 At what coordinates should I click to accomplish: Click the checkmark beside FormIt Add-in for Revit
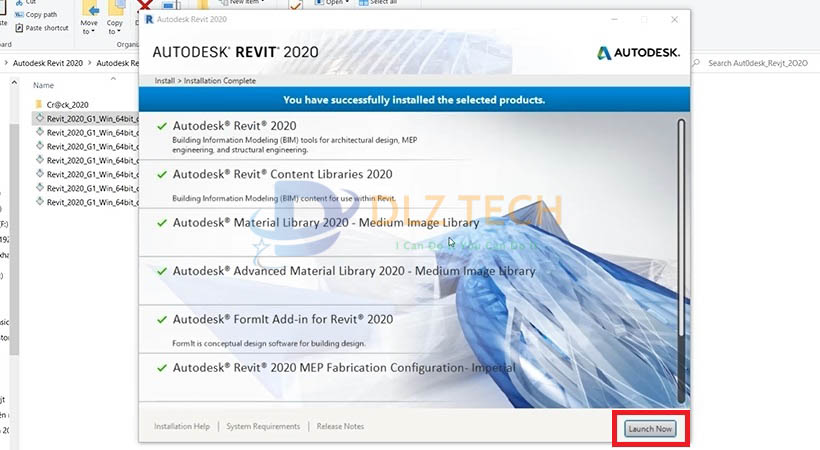(162, 319)
